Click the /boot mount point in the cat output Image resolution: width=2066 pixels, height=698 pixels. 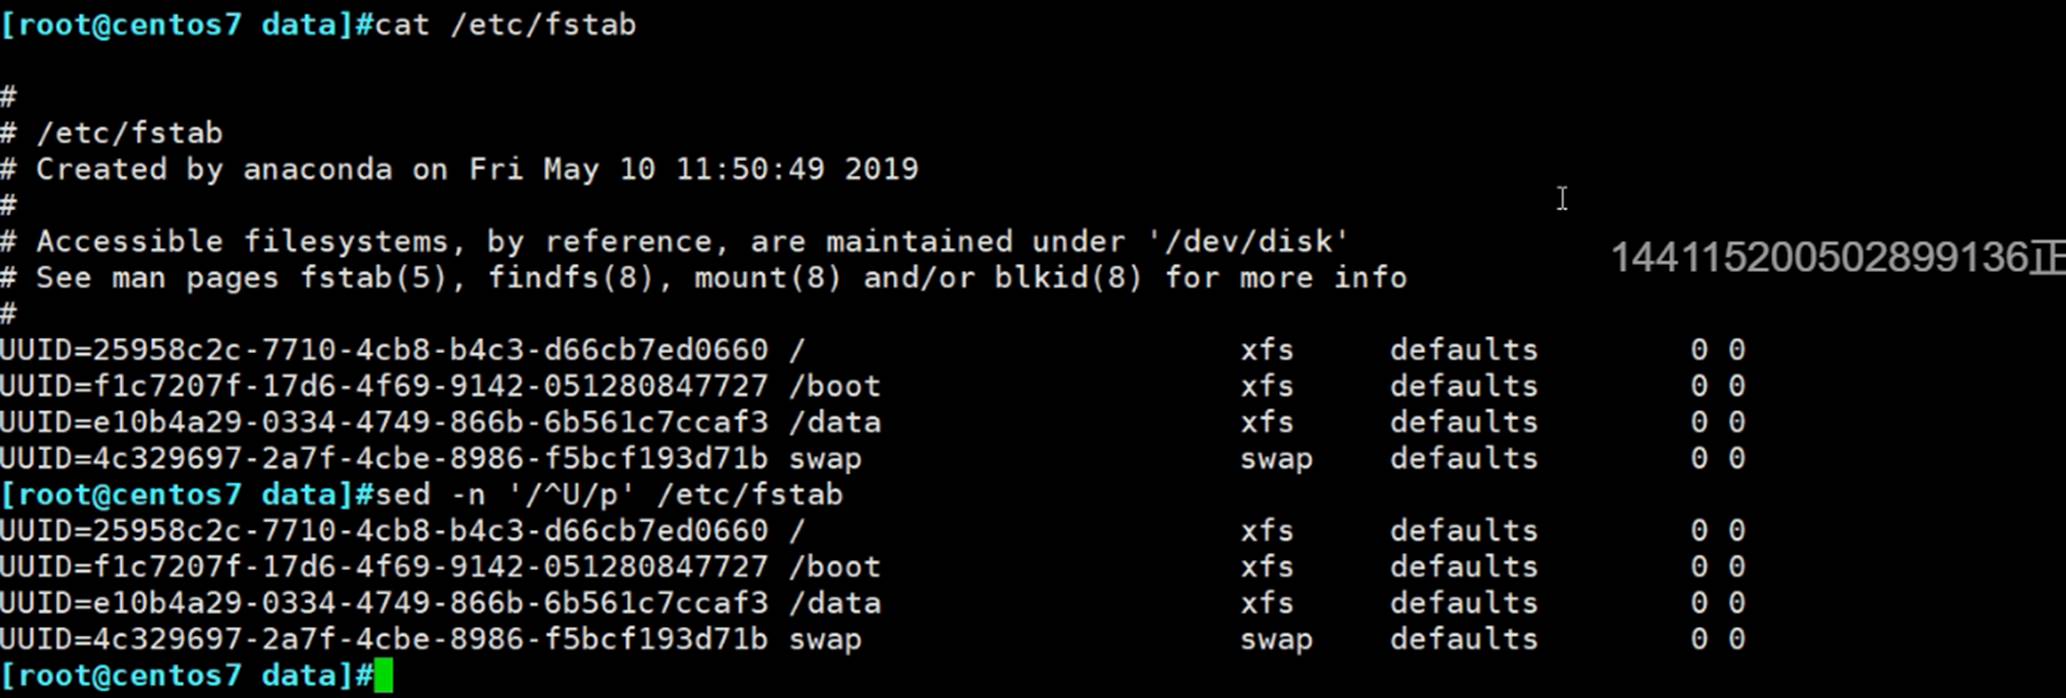[x=835, y=386]
